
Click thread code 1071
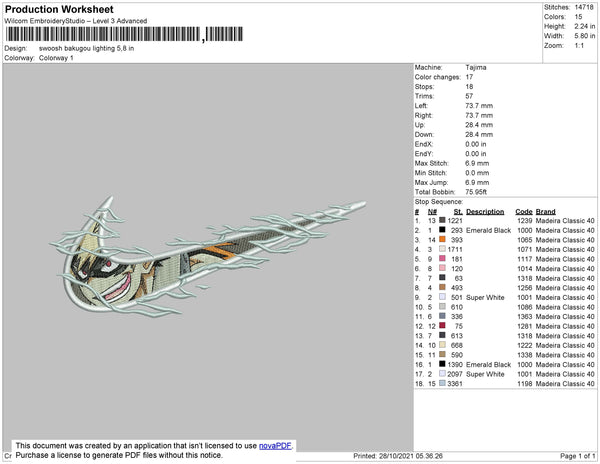(525, 249)
